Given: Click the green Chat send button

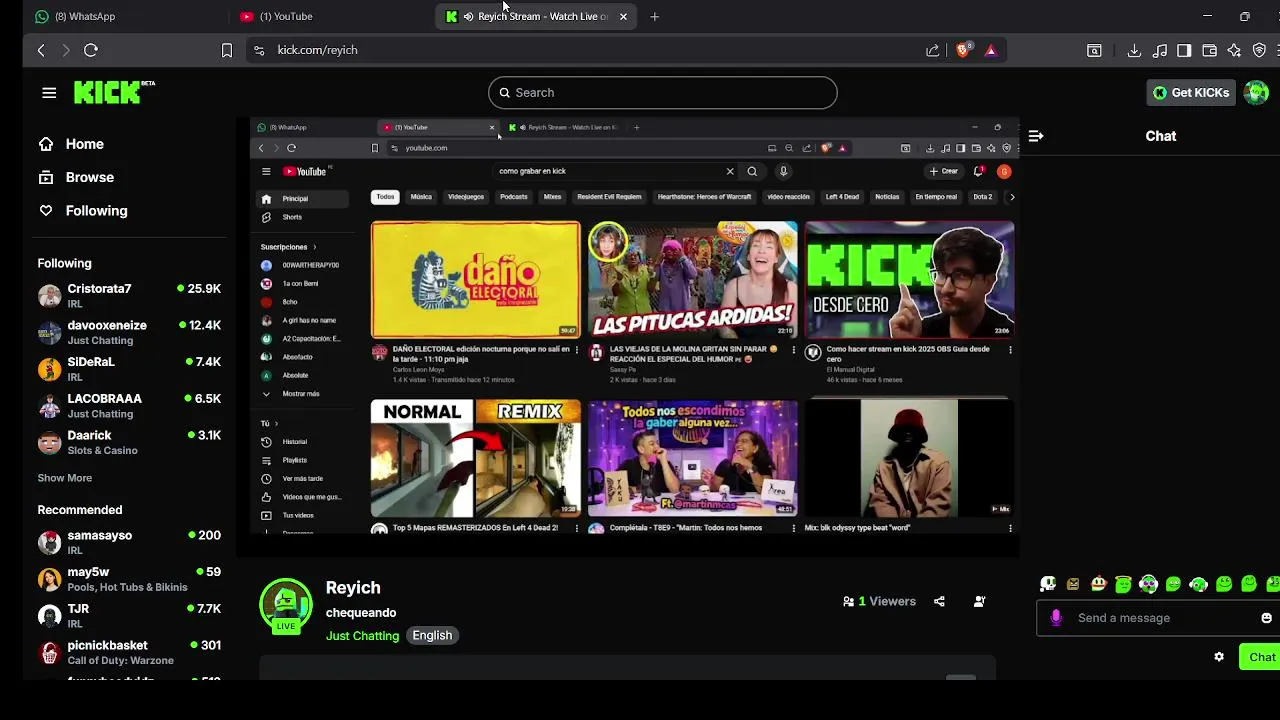Looking at the screenshot, I should (1260, 657).
